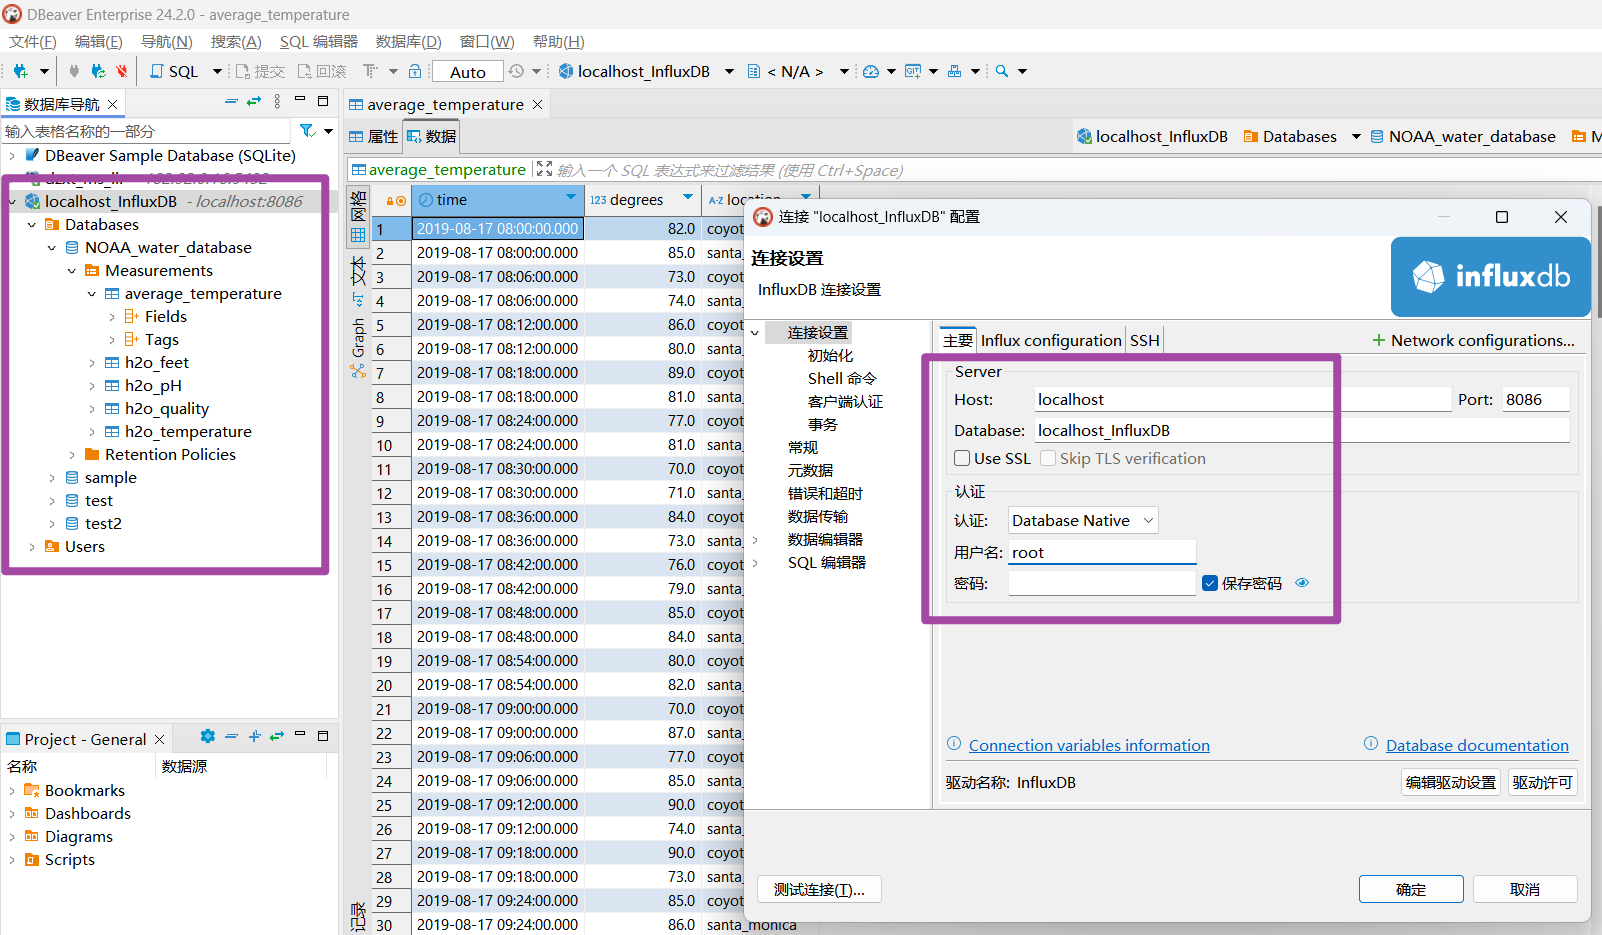Select the h2o_quality measurement in navigator
The width and height of the screenshot is (1602, 935).
pos(167,408)
